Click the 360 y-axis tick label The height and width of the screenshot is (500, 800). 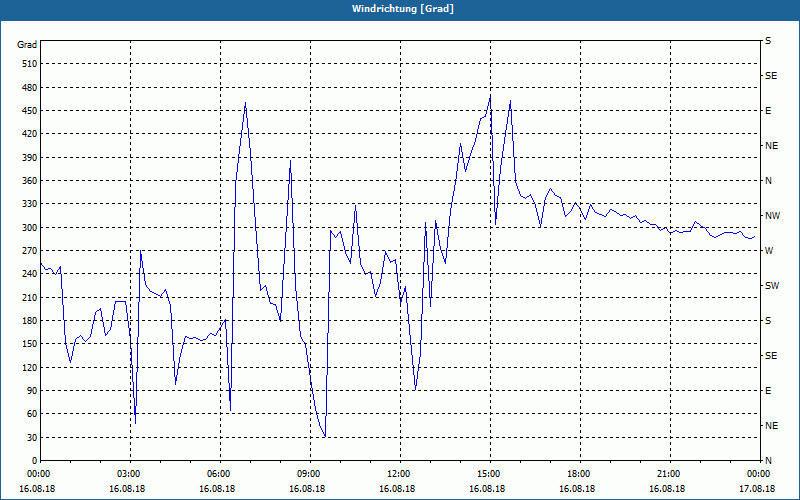click(x=31, y=181)
